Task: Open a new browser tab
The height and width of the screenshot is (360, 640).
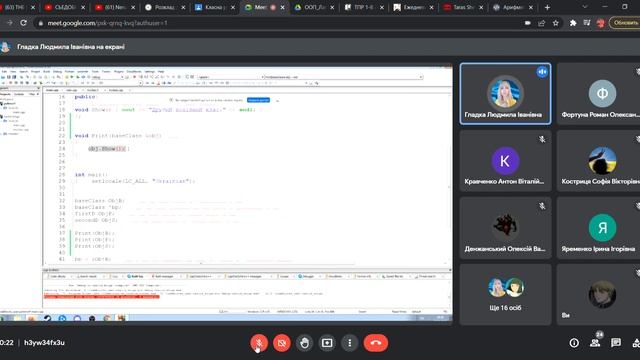Action: point(547,7)
